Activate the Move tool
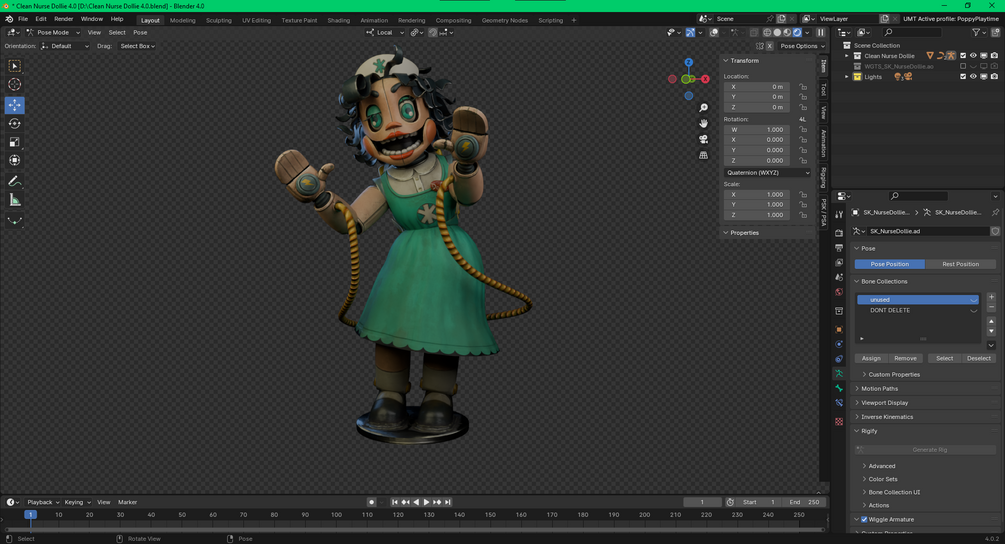 (14, 105)
